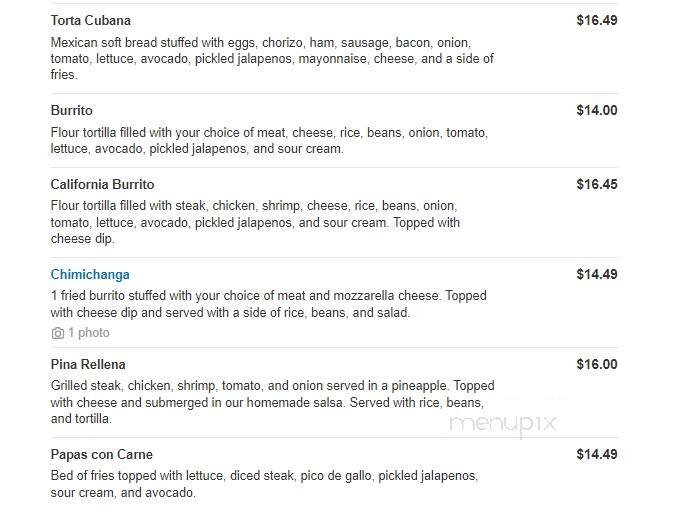Click the Pina Rellena item title

[x=88, y=365]
